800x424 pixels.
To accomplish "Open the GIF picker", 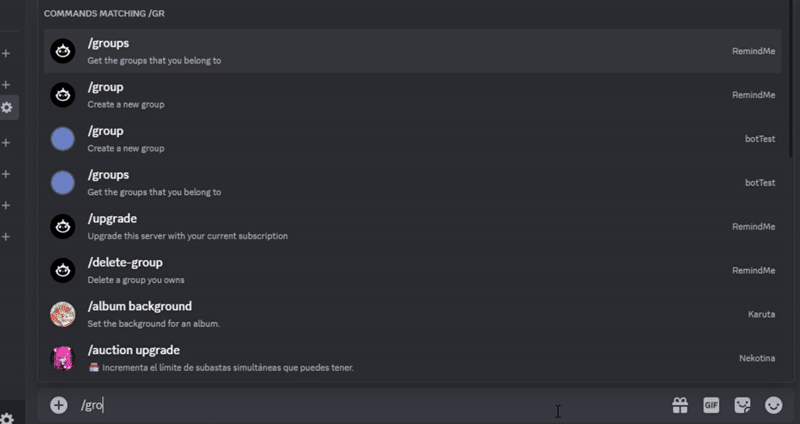I will tap(711, 405).
